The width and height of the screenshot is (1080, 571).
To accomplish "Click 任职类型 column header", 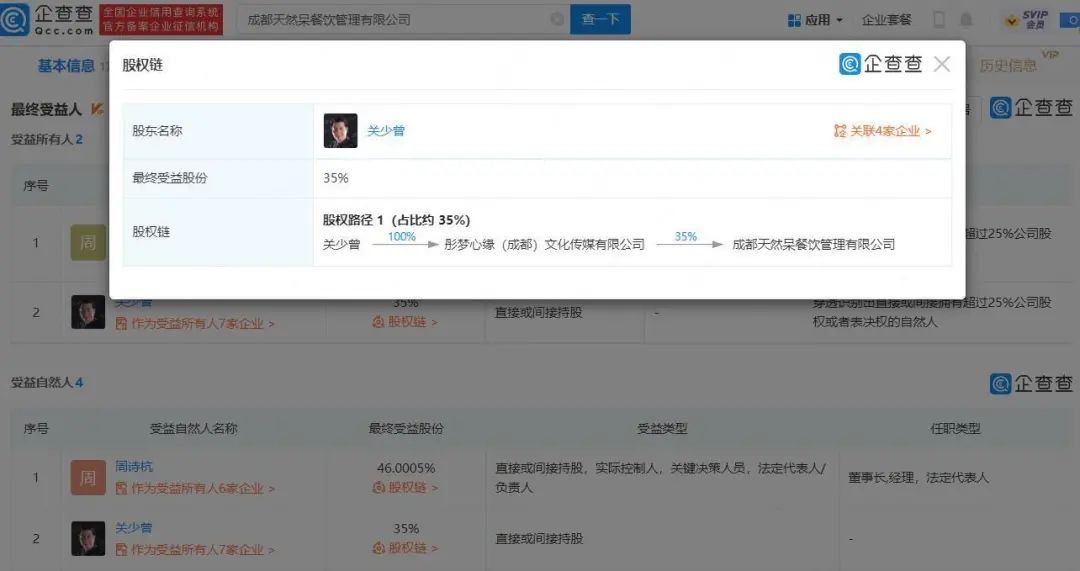I will (x=955, y=428).
